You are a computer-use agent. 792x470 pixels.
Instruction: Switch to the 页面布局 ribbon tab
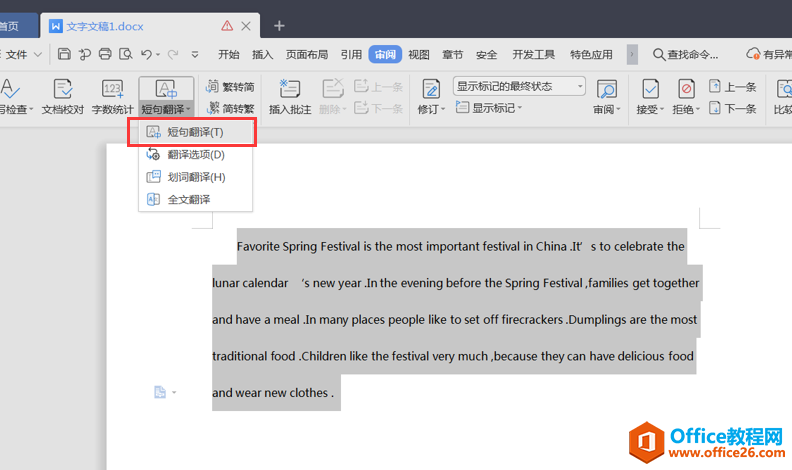click(307, 55)
